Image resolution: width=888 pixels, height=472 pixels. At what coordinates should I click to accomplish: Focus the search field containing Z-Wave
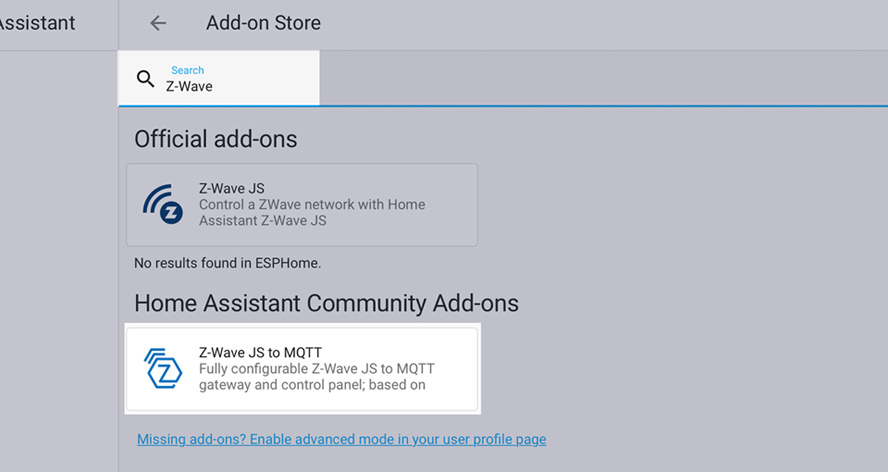pos(219,78)
